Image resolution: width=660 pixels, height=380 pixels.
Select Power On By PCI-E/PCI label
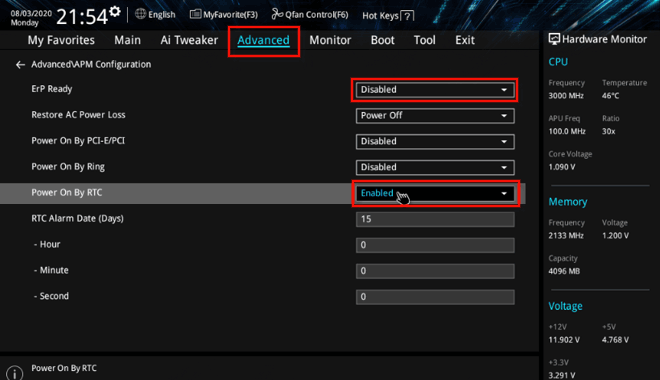tap(78, 141)
